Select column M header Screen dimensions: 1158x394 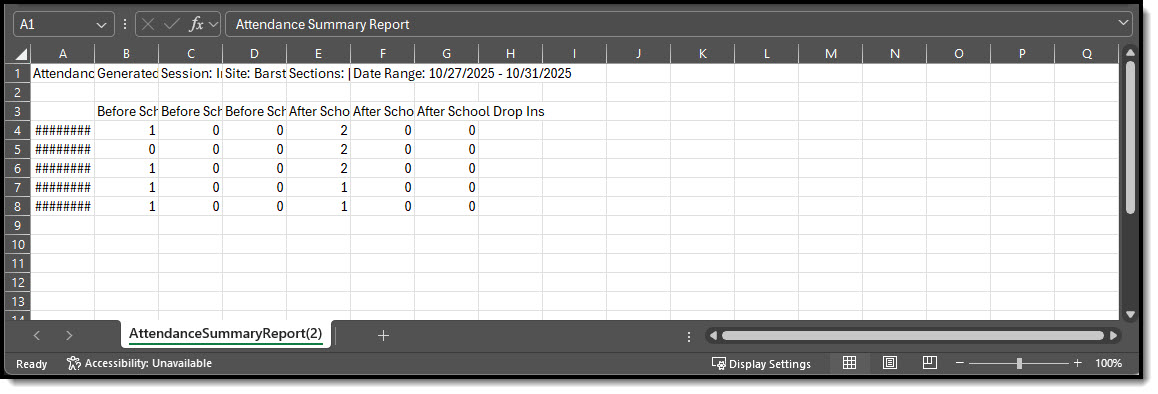click(x=831, y=54)
